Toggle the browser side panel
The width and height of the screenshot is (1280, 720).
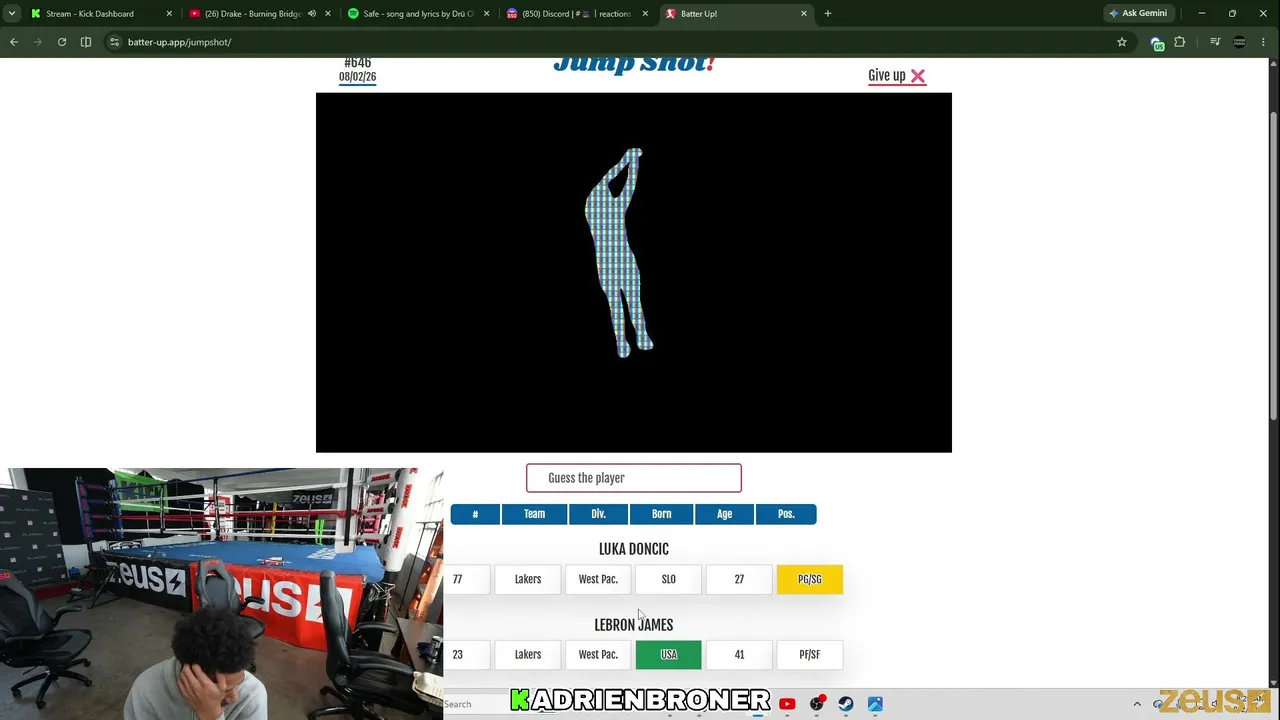pos(86,42)
